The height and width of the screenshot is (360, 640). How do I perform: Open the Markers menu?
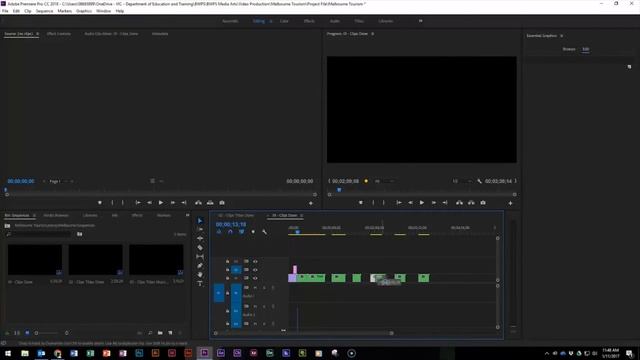(x=64, y=11)
